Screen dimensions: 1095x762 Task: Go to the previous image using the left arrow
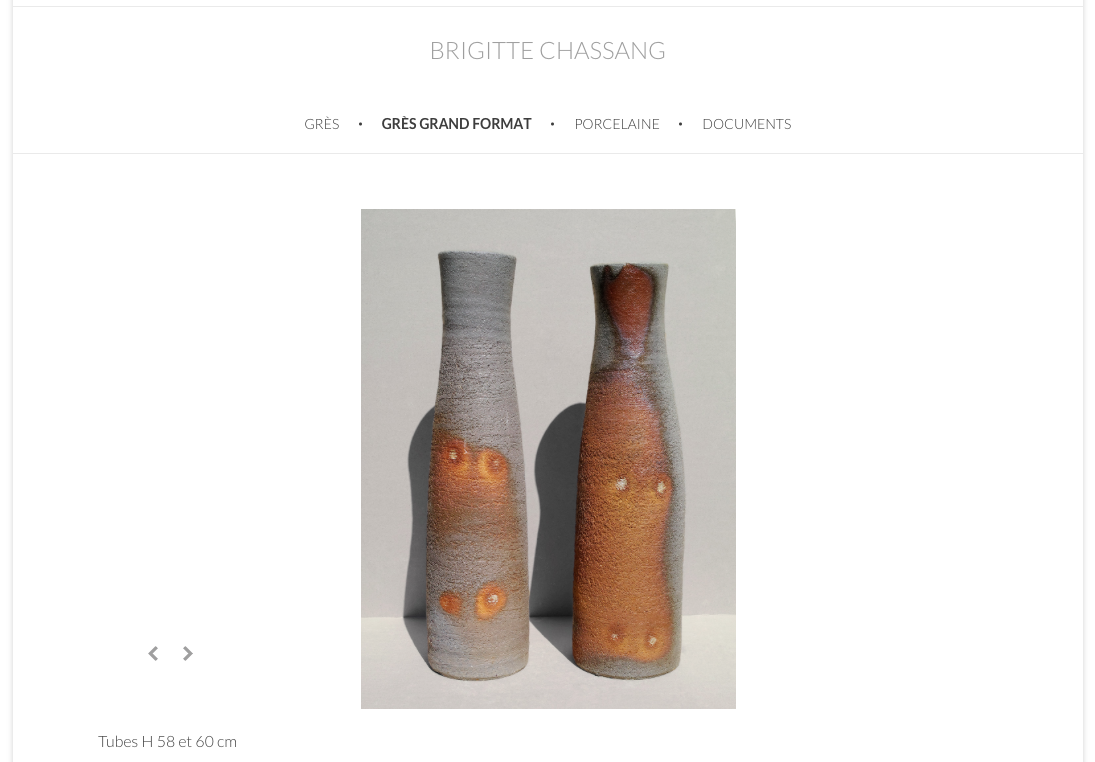coord(153,654)
